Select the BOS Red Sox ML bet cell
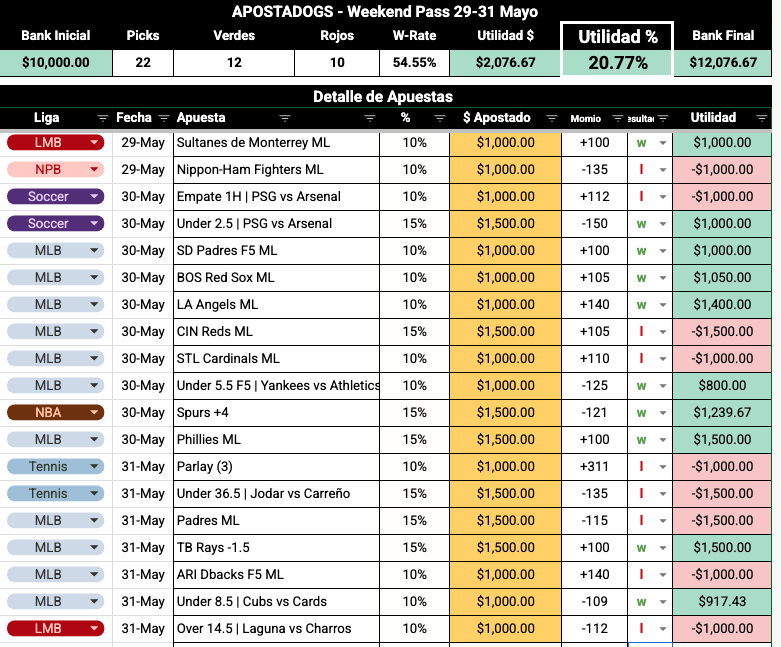 276,277
